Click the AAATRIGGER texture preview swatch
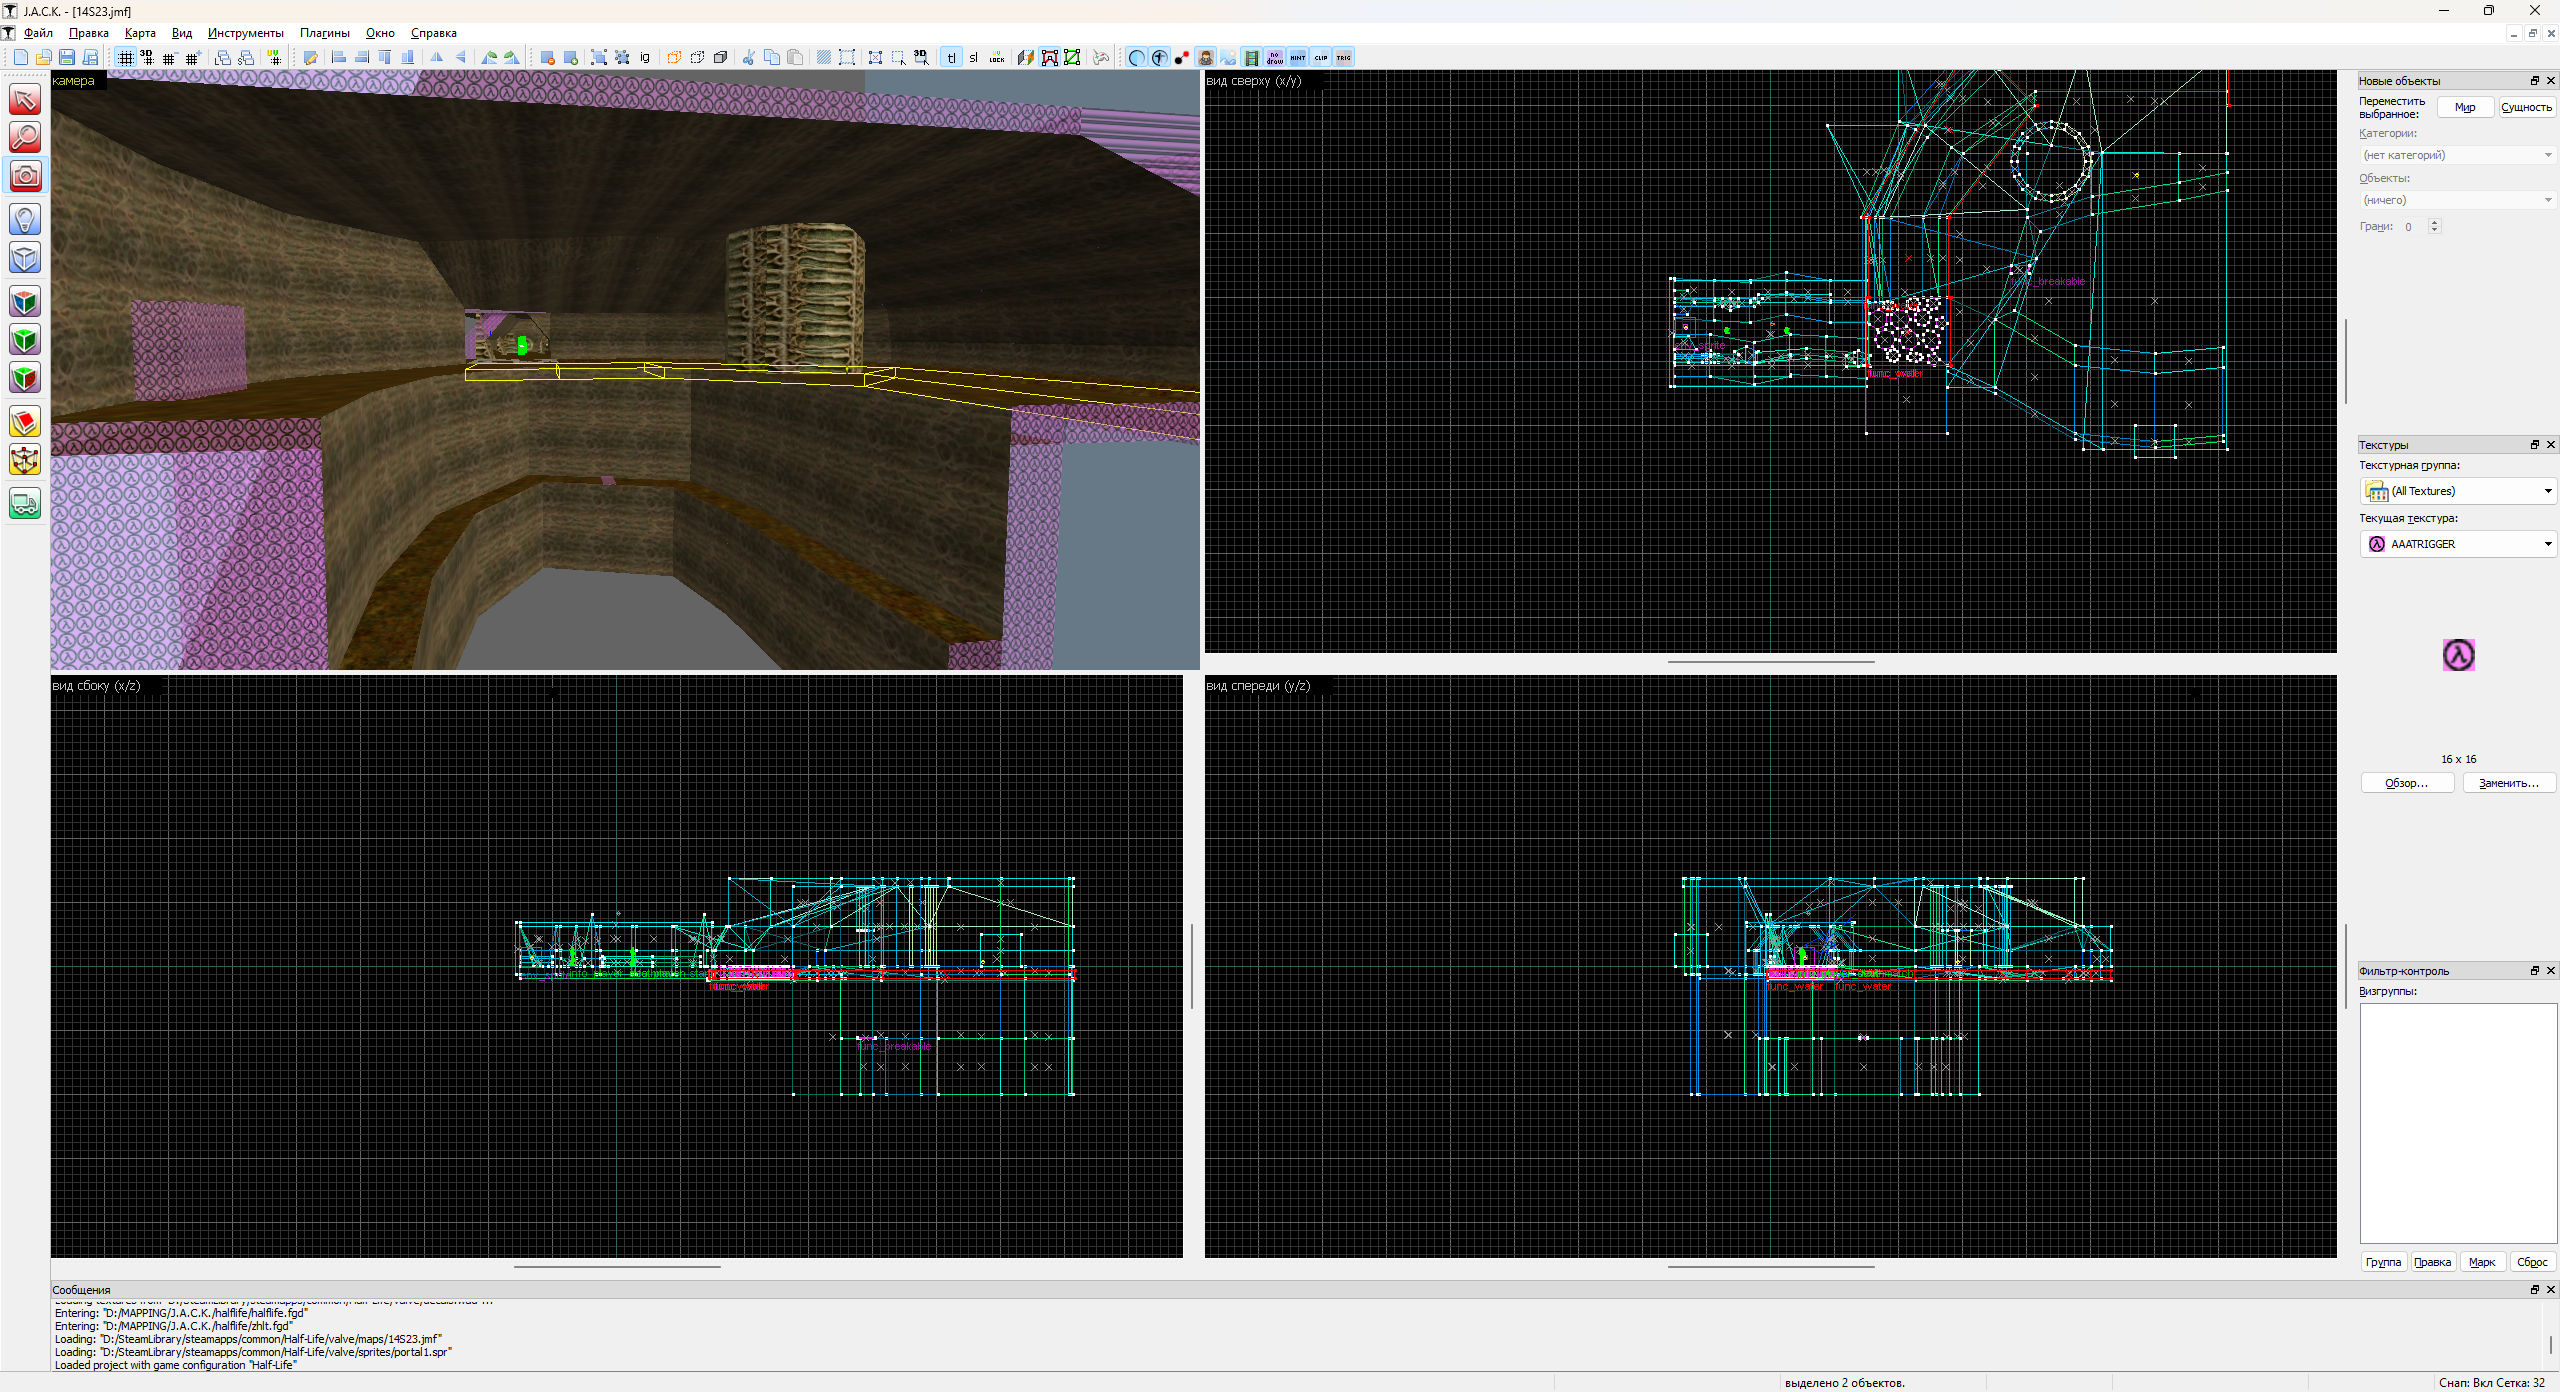2560x1392 pixels. (2458, 655)
